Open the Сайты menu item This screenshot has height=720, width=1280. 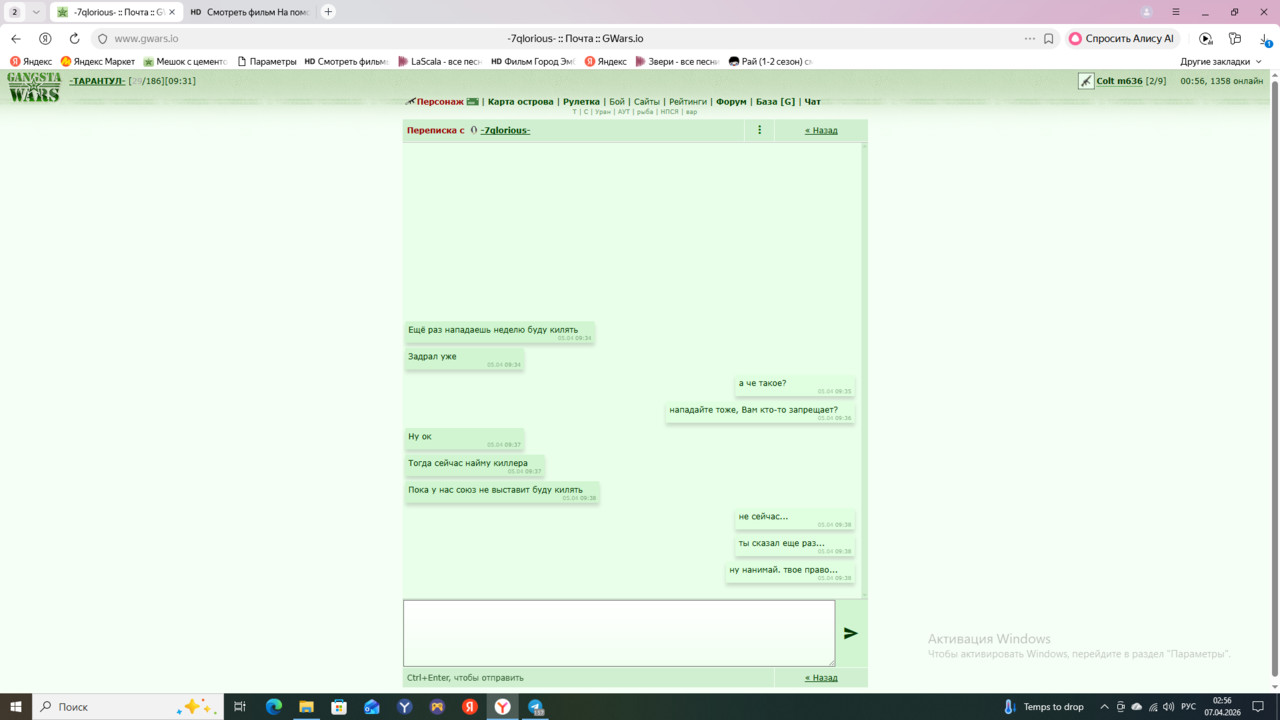coord(647,102)
